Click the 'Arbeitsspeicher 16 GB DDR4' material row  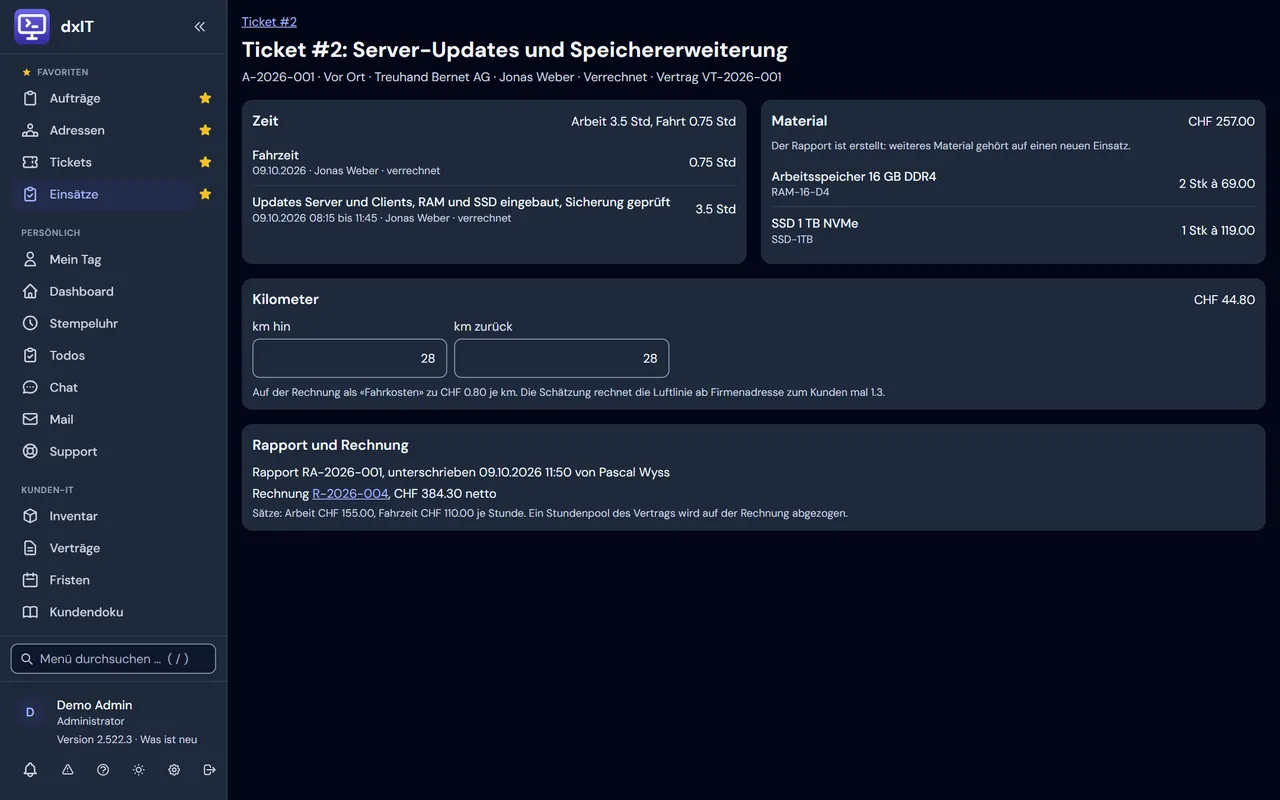pyautogui.click(x=1013, y=184)
